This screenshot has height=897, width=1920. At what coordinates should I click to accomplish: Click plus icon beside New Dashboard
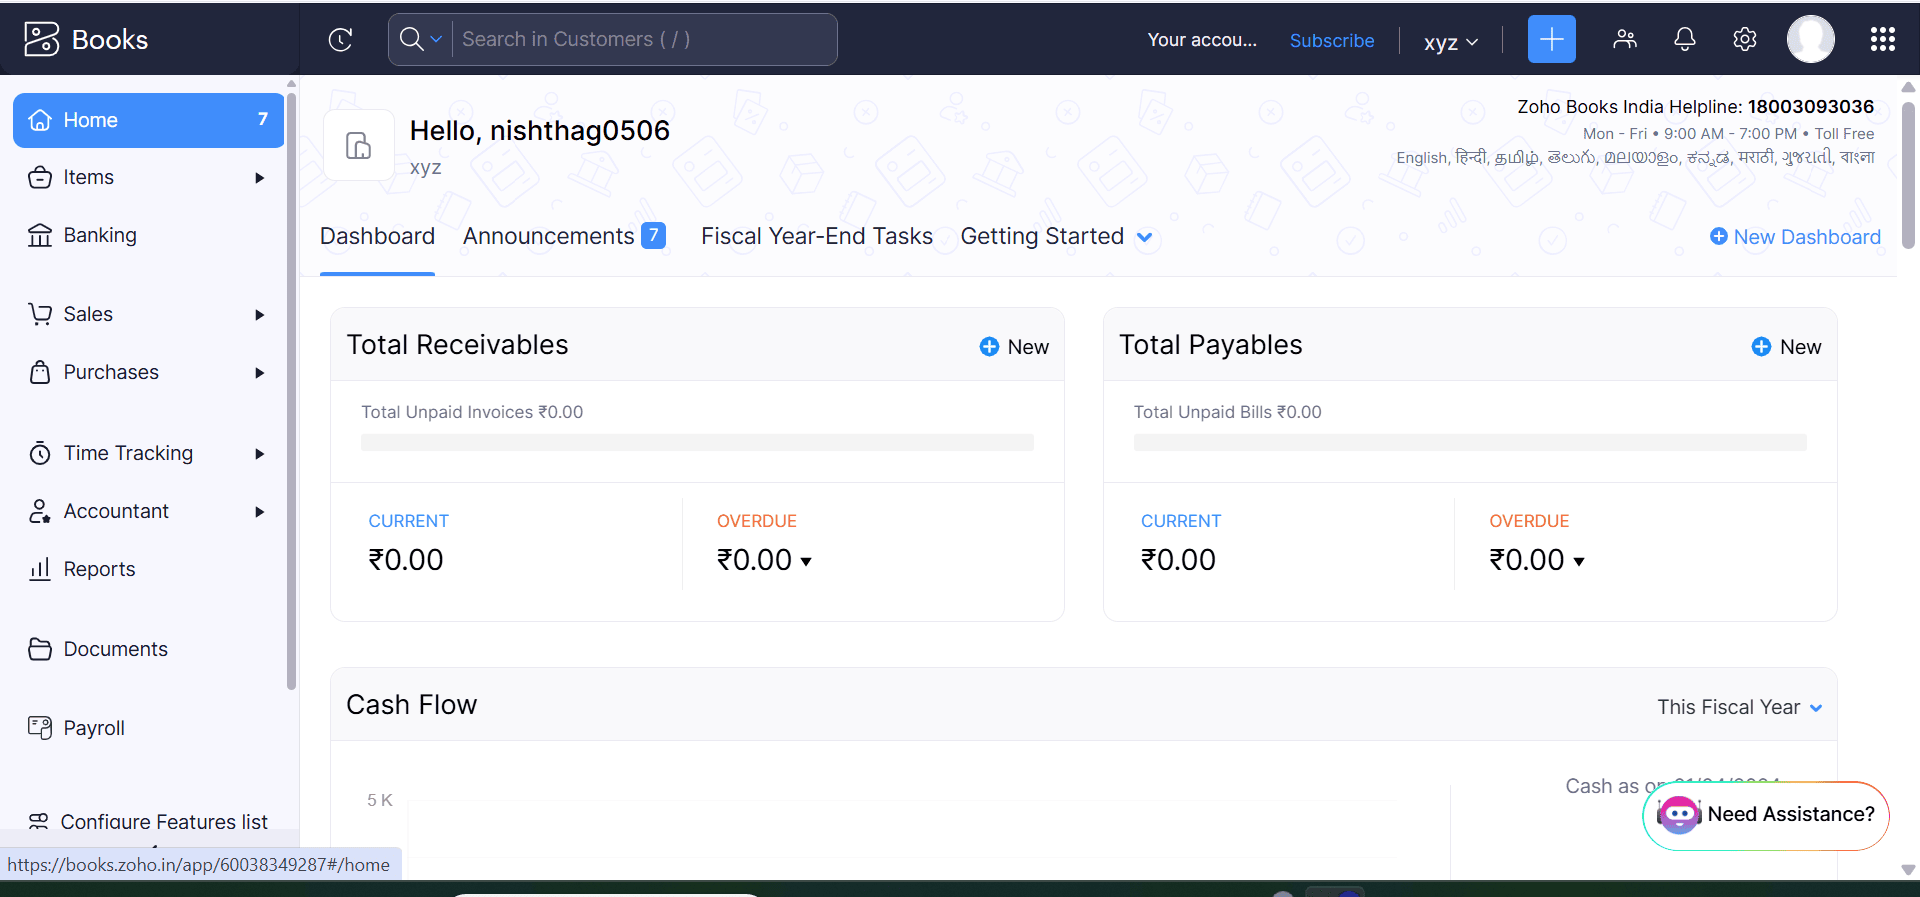(1719, 236)
